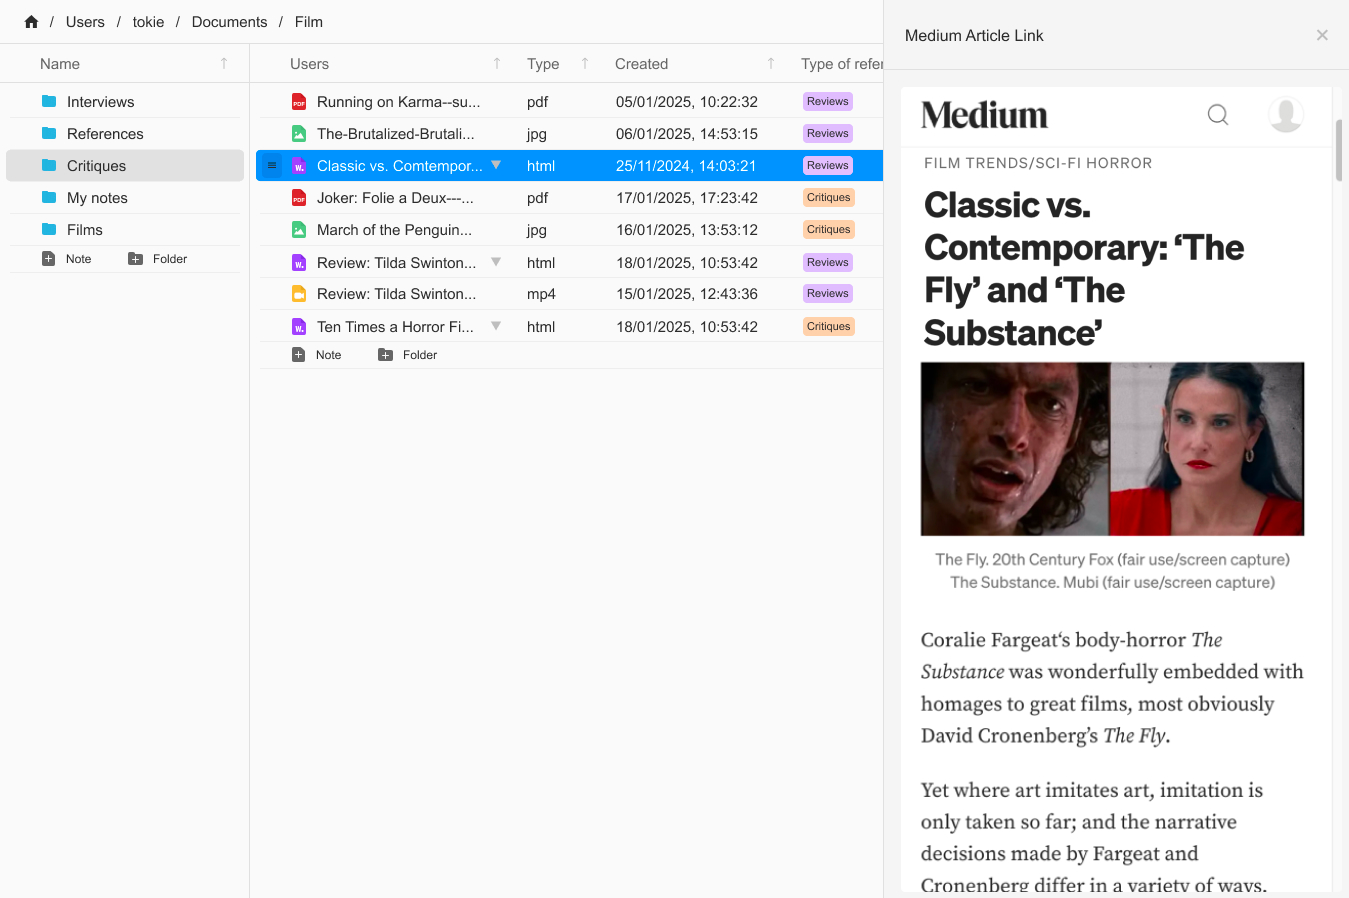Screen dimensions: 1349x898
Task: Add Note in left sidebar
Action: [x=67, y=259]
